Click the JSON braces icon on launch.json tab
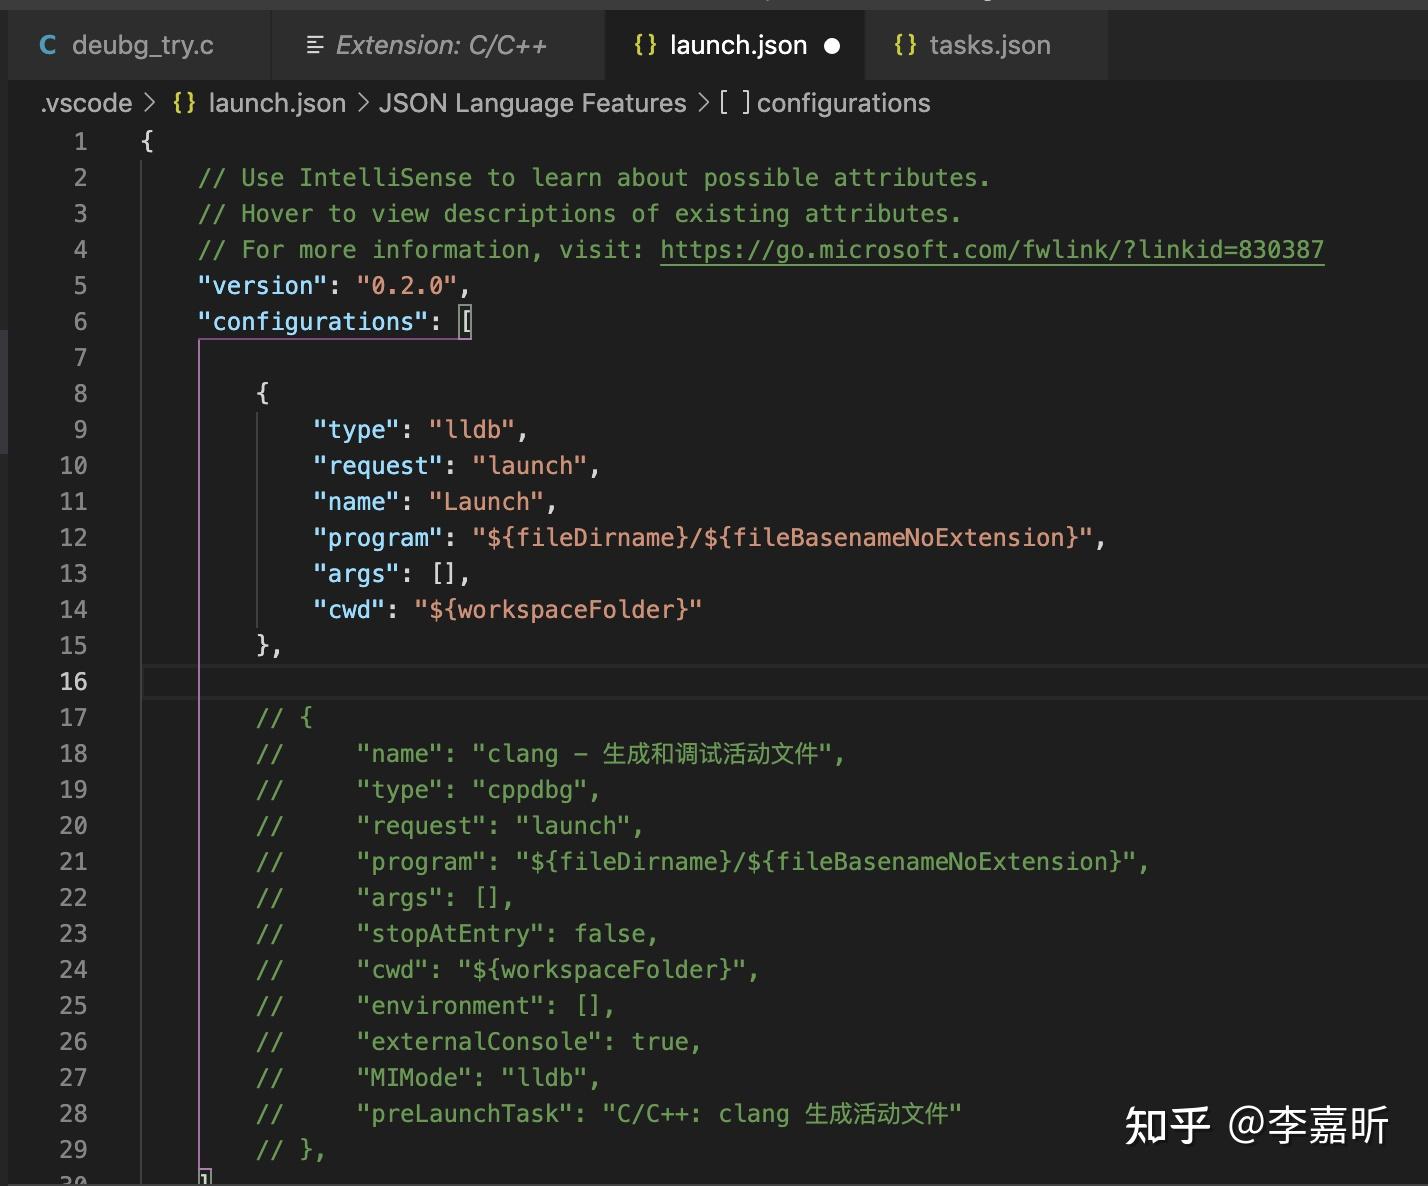The height and width of the screenshot is (1186, 1428). 645,44
